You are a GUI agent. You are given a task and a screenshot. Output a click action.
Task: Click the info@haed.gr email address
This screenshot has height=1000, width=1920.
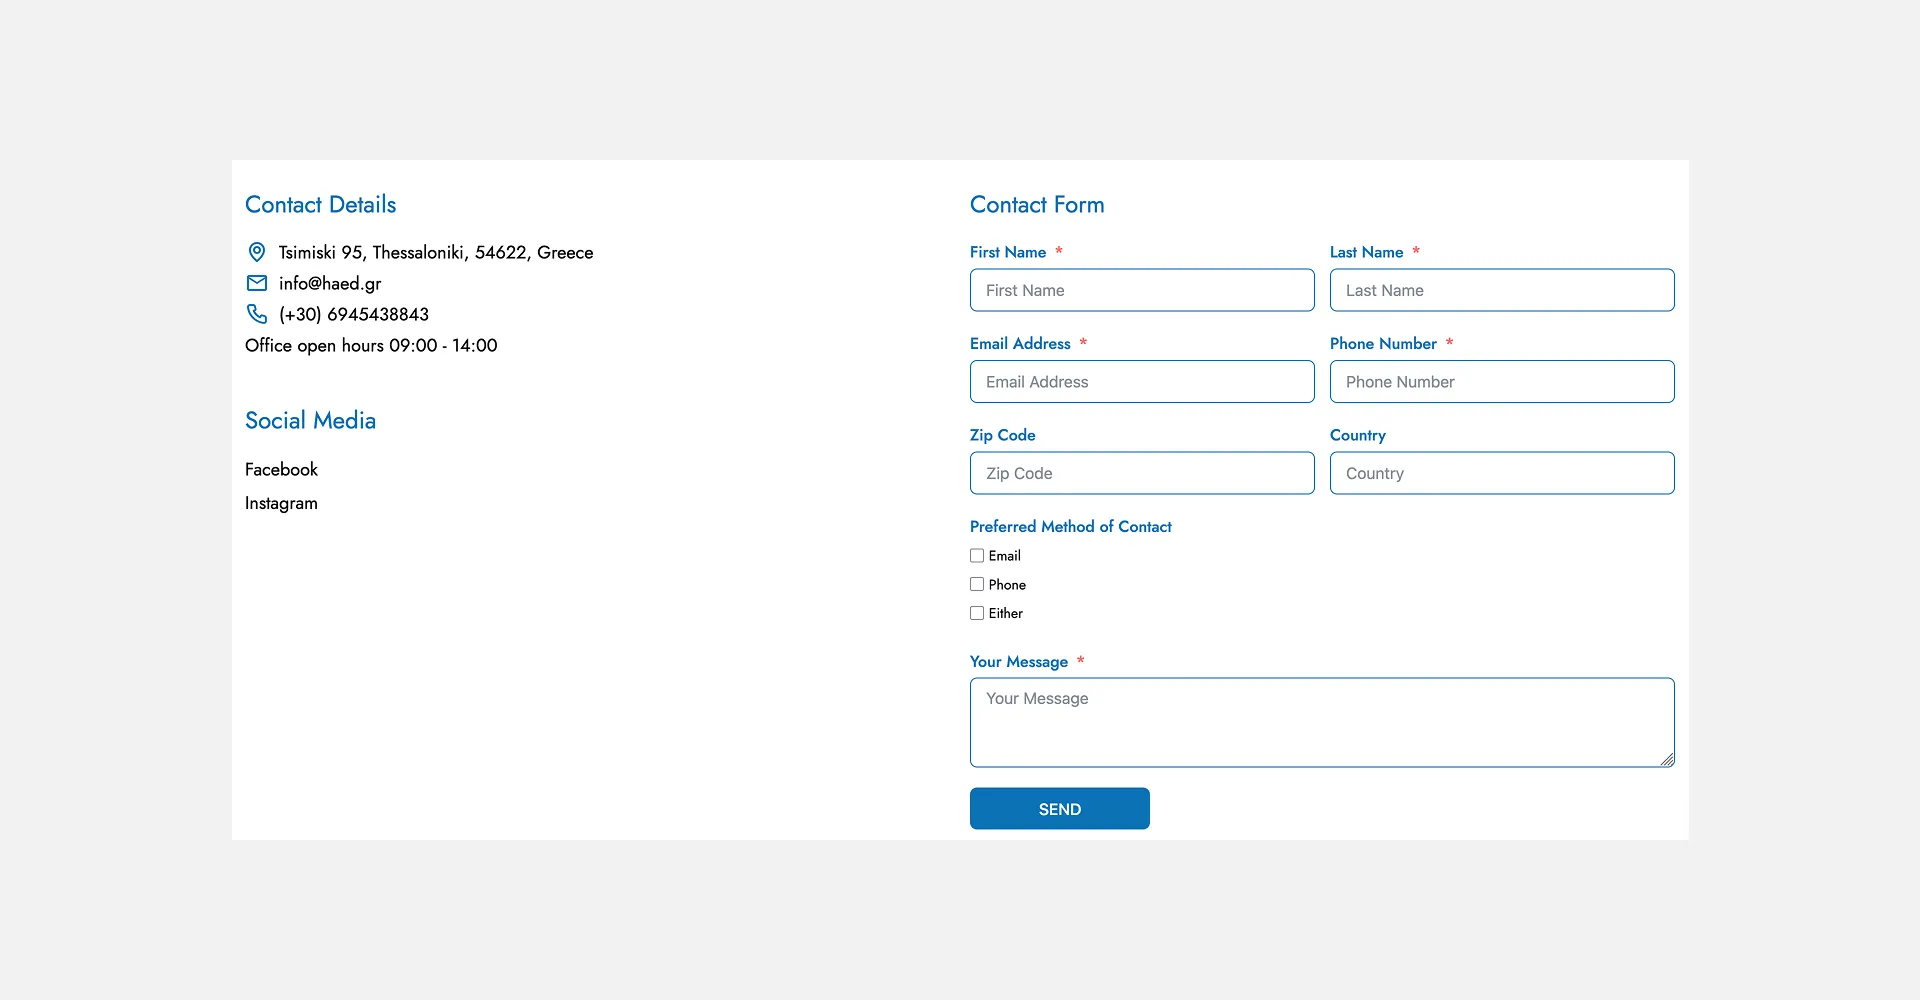click(x=330, y=283)
